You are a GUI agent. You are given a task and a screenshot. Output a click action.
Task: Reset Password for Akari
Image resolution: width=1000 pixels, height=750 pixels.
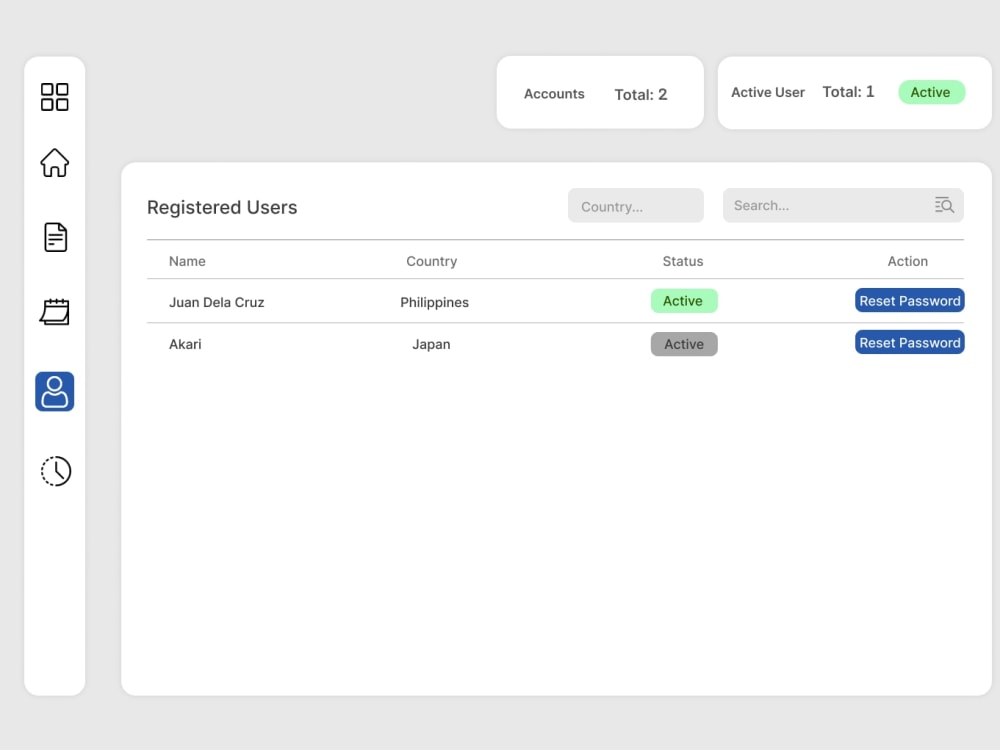[909, 342]
